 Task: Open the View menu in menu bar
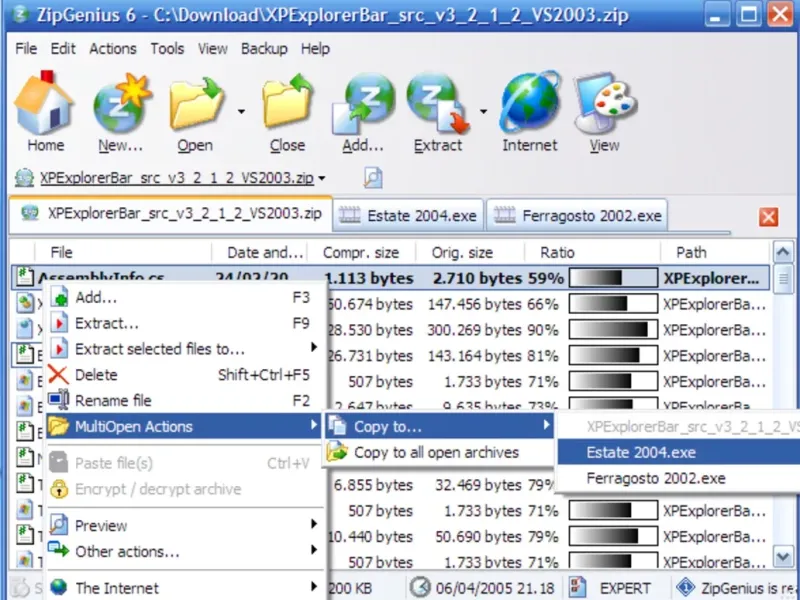pyautogui.click(x=213, y=48)
